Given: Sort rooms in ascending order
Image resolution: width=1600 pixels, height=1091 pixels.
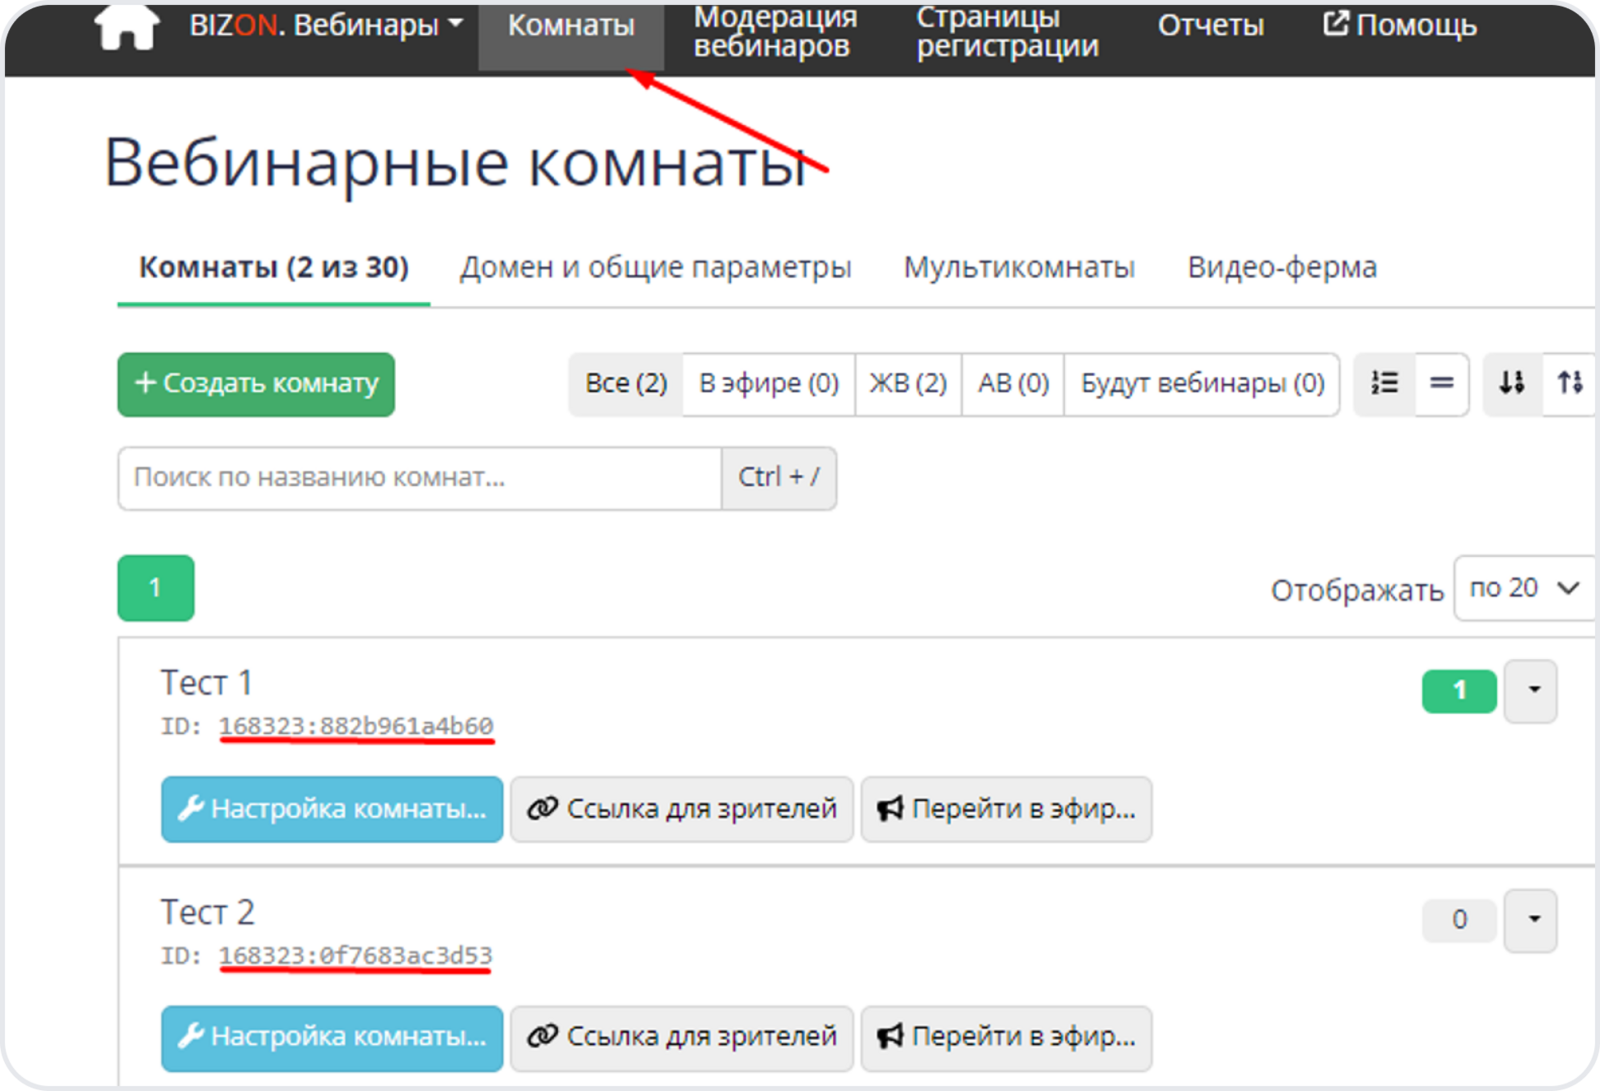Looking at the screenshot, I should pos(1569,383).
